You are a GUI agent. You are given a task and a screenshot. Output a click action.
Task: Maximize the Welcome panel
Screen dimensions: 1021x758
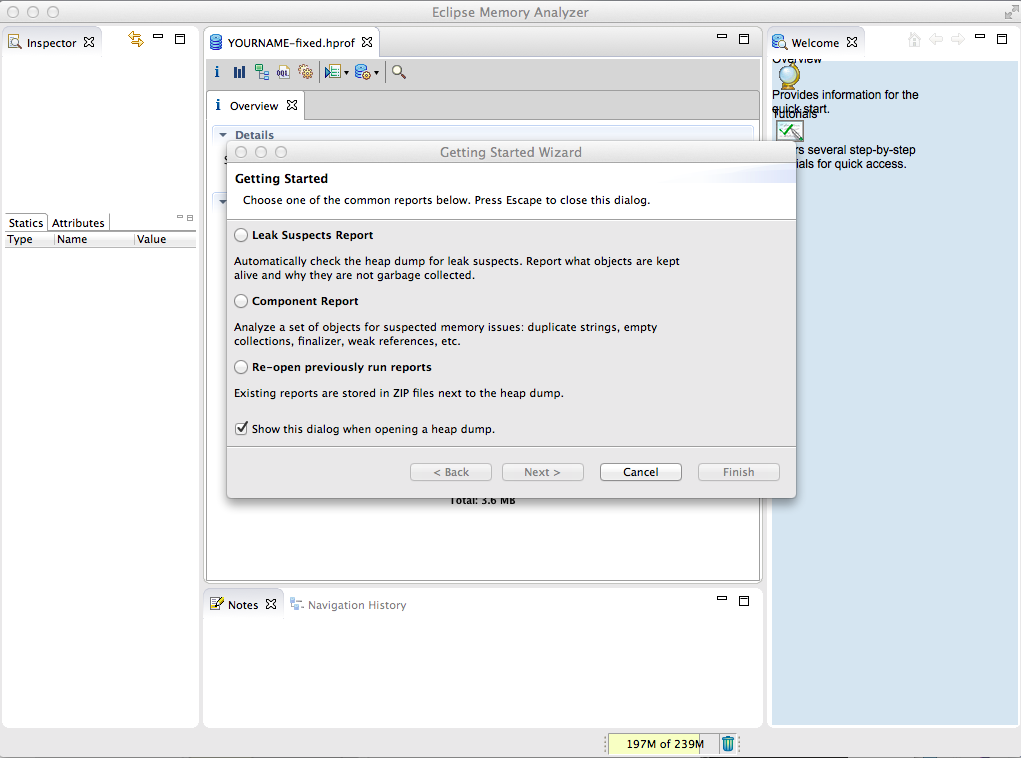point(1002,39)
